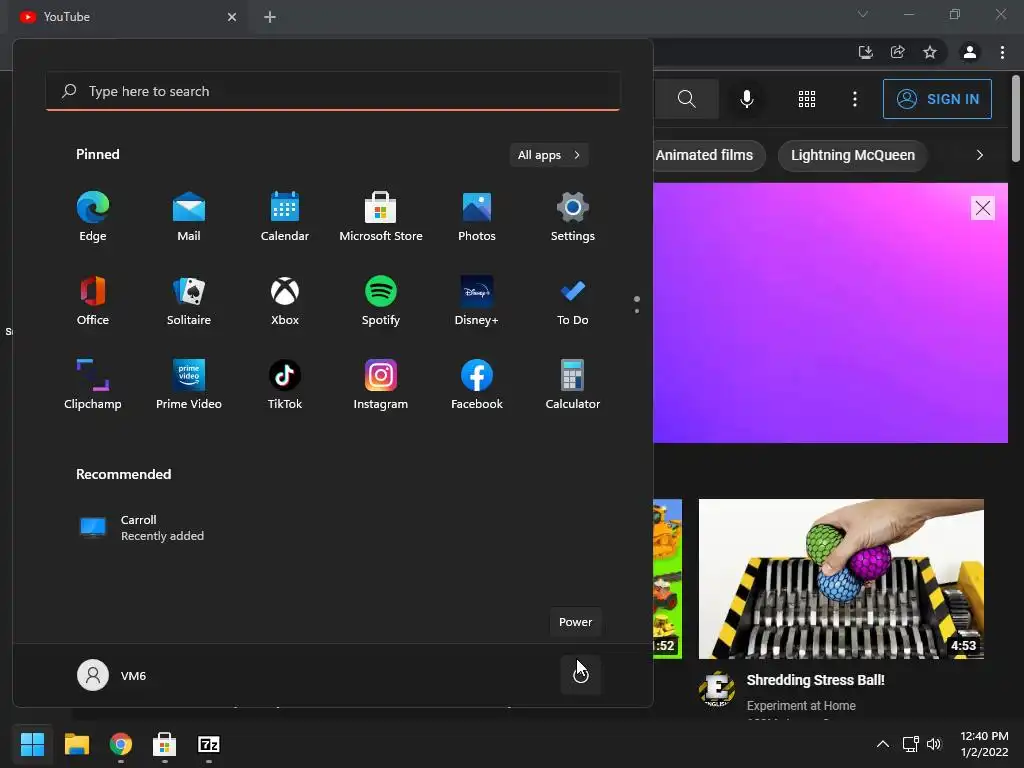The image size is (1024, 768).
Task: Launch the Mail app
Action: [x=189, y=217]
